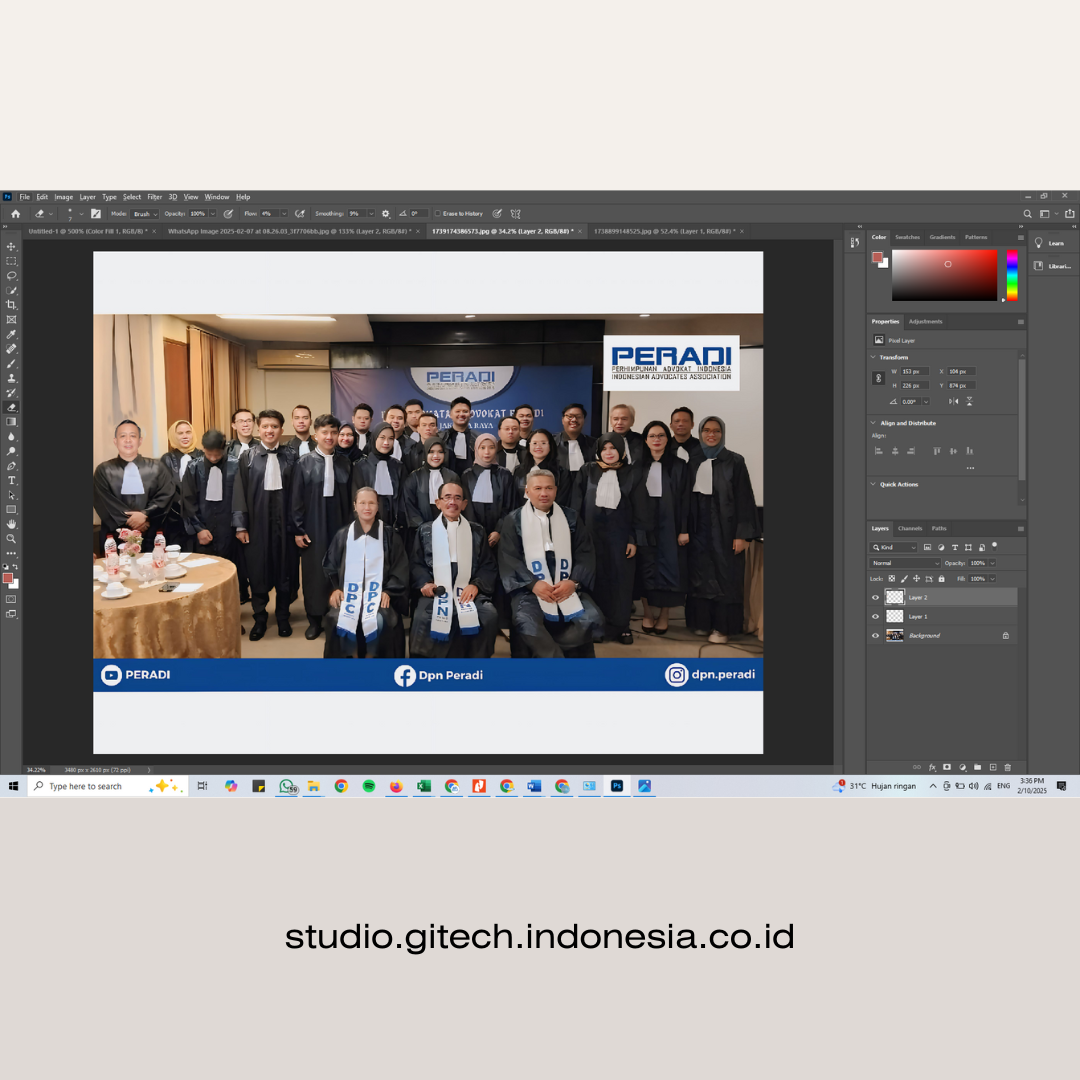This screenshot has height=1080, width=1080.
Task: Pick the Crop tool in the toolbar
Action: coord(12,304)
